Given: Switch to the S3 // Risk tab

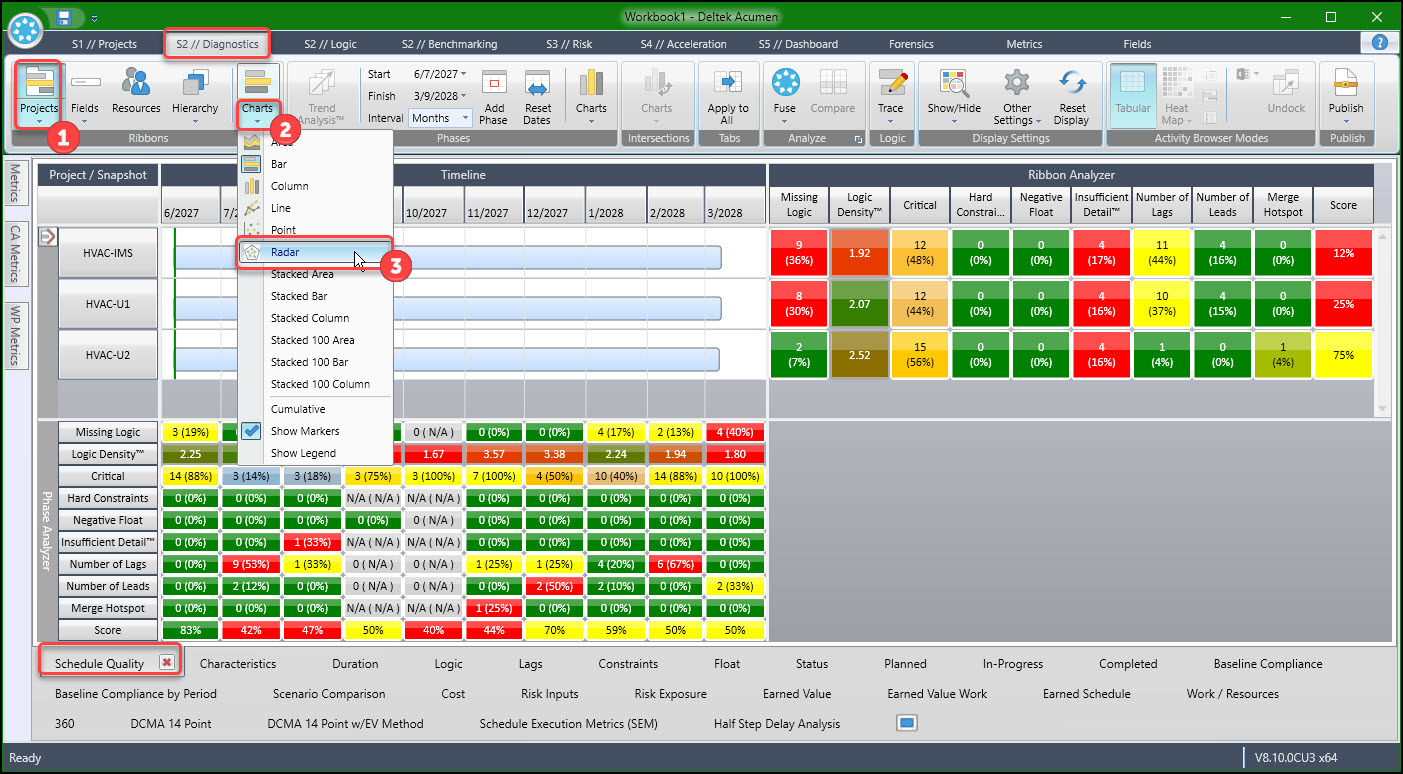Looking at the screenshot, I should 569,44.
